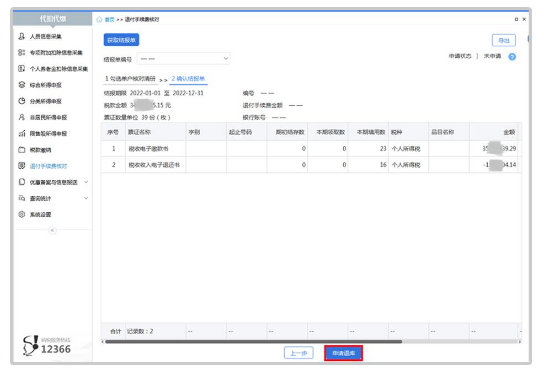Image resolution: width=544 pixels, height=373 pixels.
Task: Click the 首页 breadcrumb link
Action: click(110, 19)
